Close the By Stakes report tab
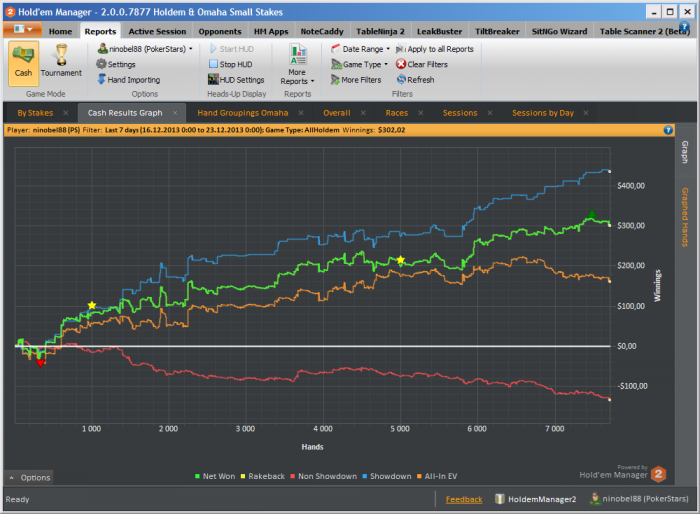Image resolution: width=700 pixels, height=514 pixels. pyautogui.click(x=66, y=113)
